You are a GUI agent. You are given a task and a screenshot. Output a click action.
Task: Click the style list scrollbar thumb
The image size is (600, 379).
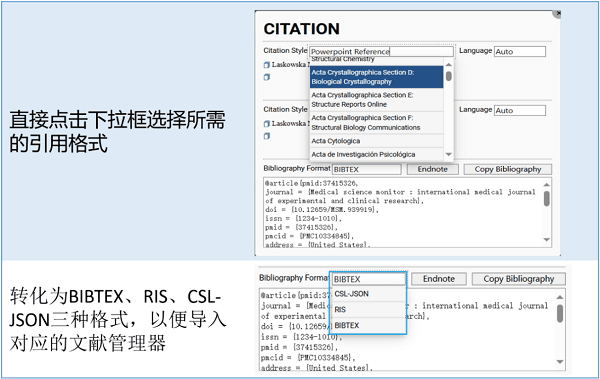pos(449,76)
